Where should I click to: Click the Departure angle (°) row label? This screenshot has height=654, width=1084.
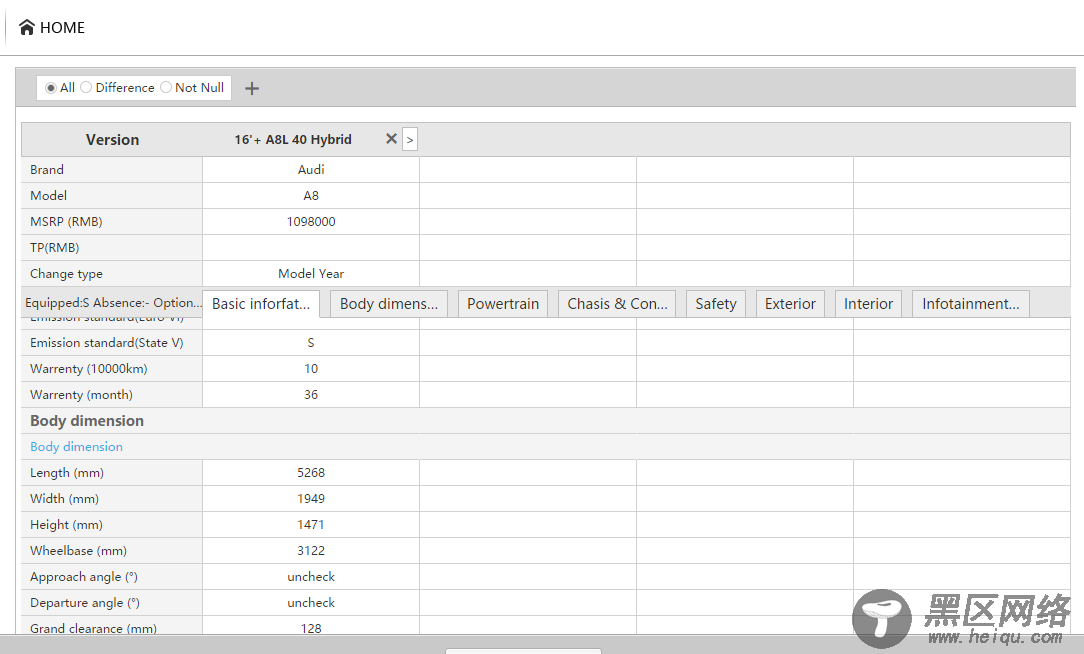pos(84,603)
